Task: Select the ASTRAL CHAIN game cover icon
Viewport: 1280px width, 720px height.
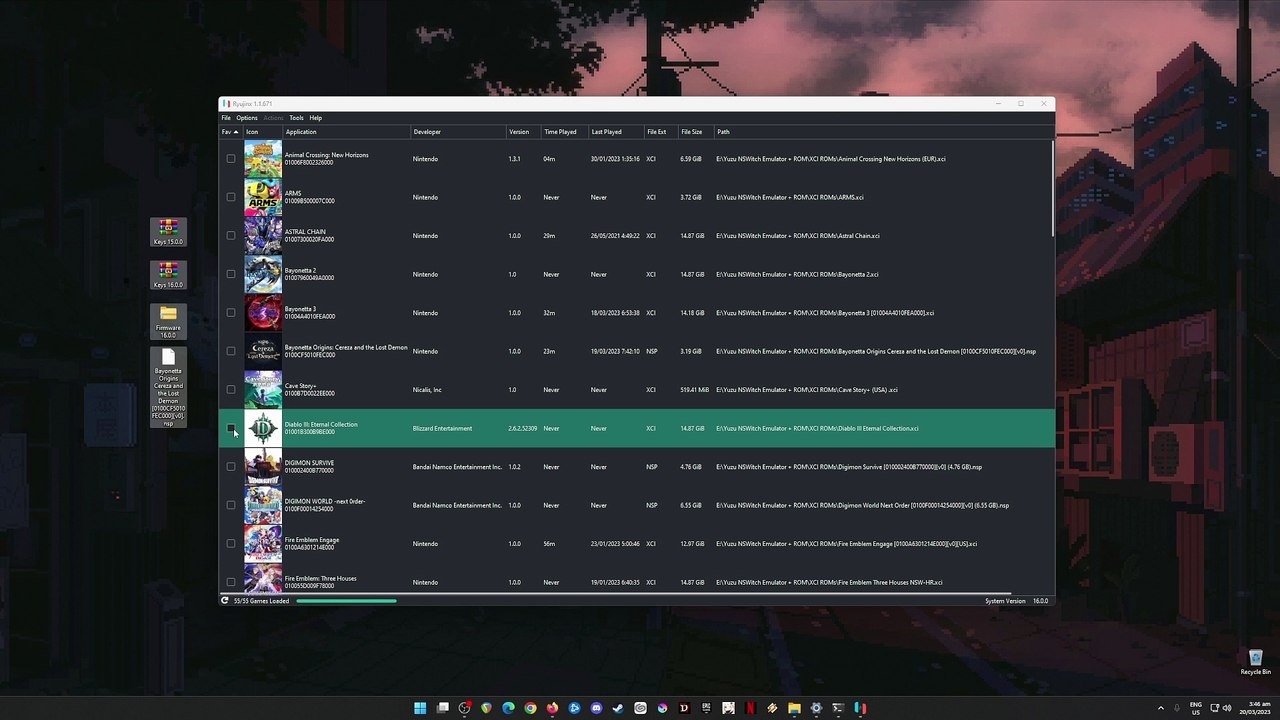Action: (263, 236)
